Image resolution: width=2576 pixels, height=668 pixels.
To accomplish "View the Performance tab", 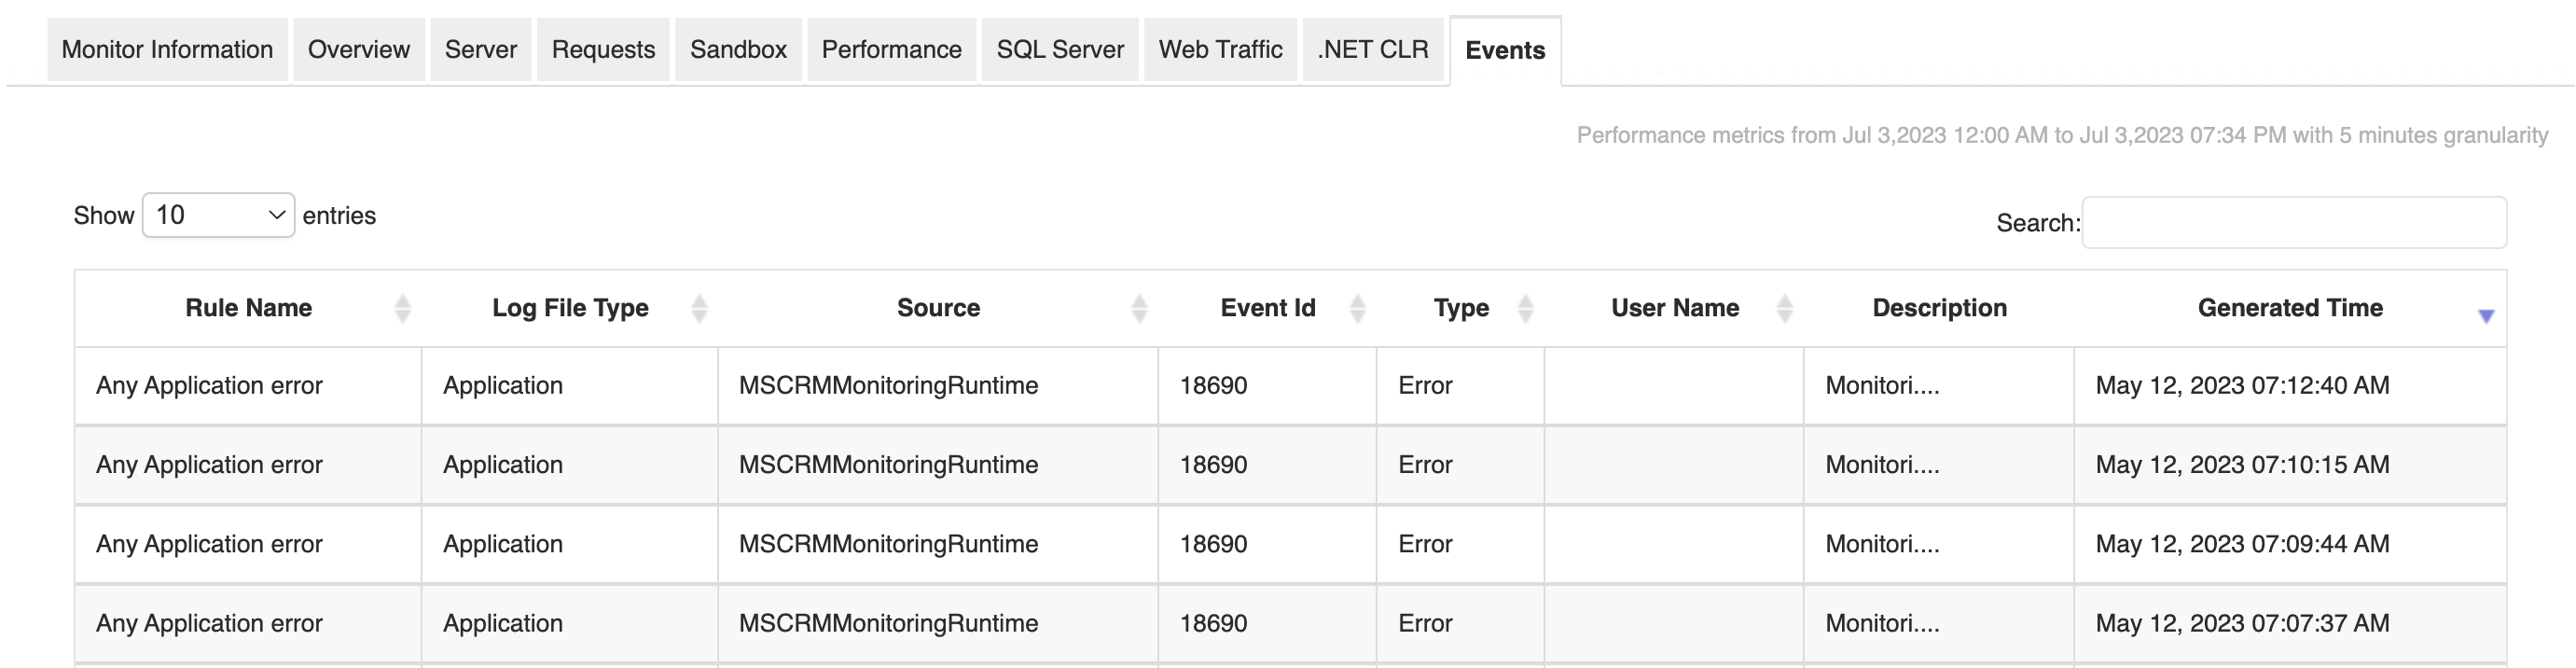I will 891,50.
